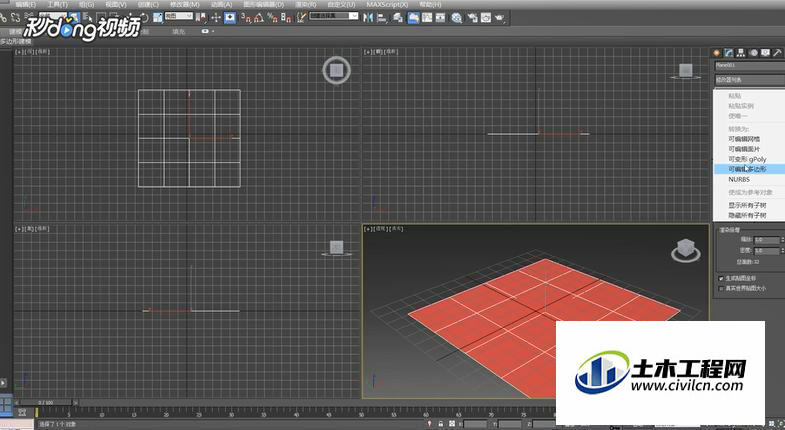
Task: Open the Group (组) menu
Action: click(x=86, y=5)
